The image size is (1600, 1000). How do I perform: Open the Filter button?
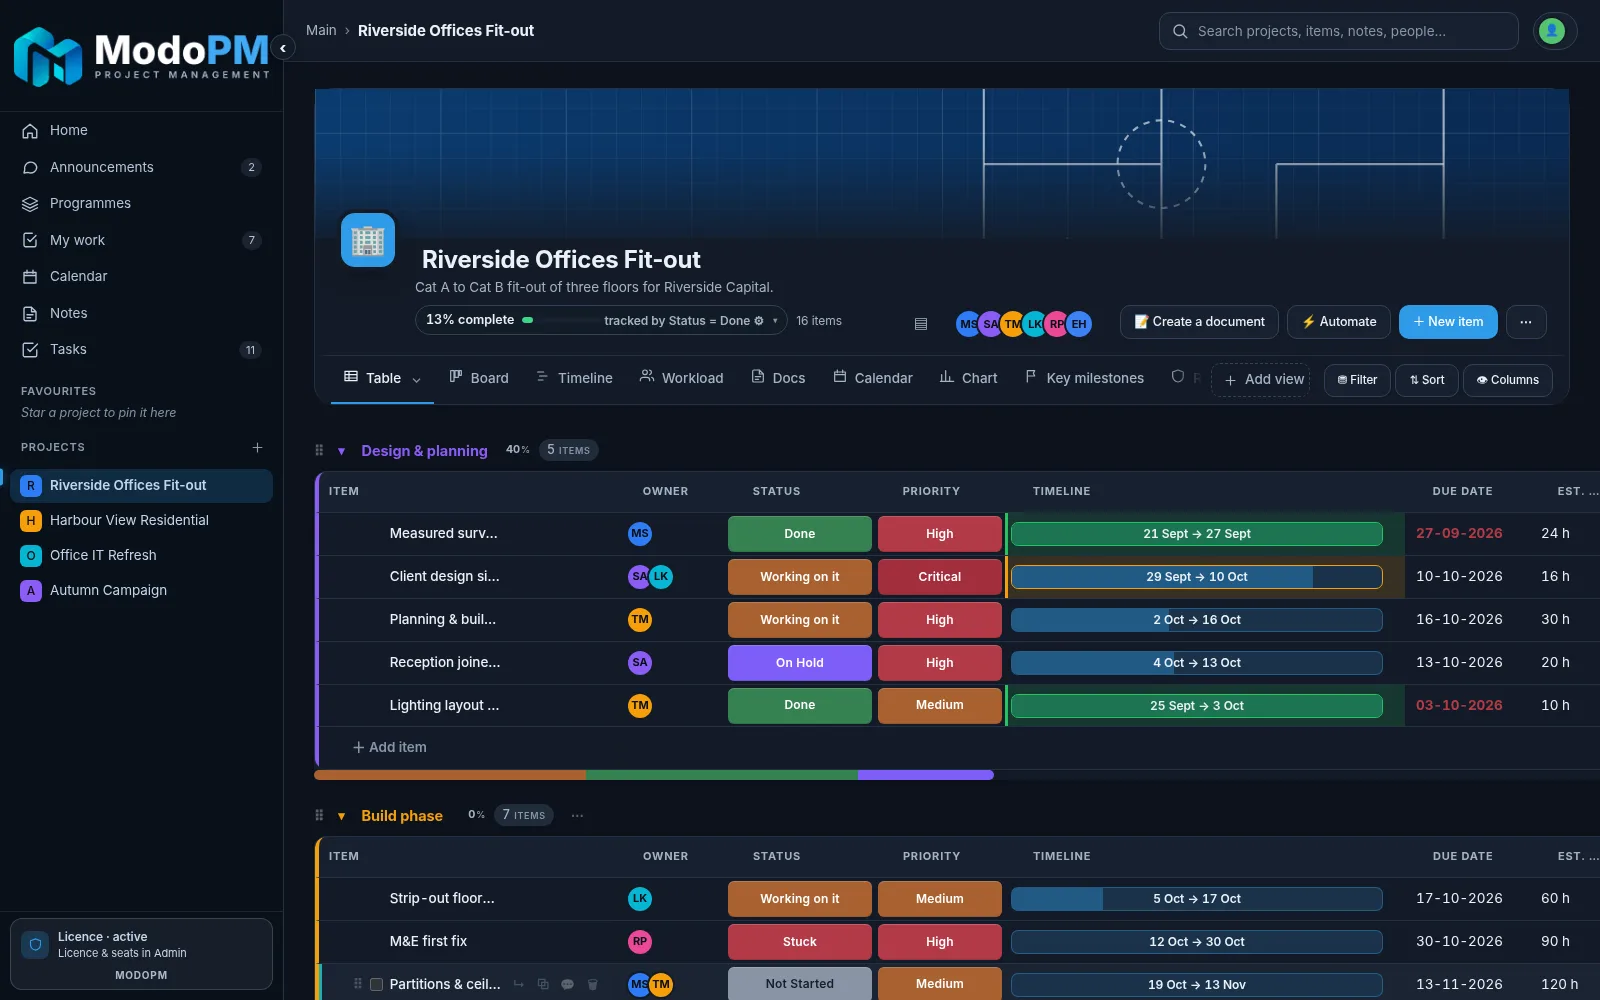pos(1357,380)
